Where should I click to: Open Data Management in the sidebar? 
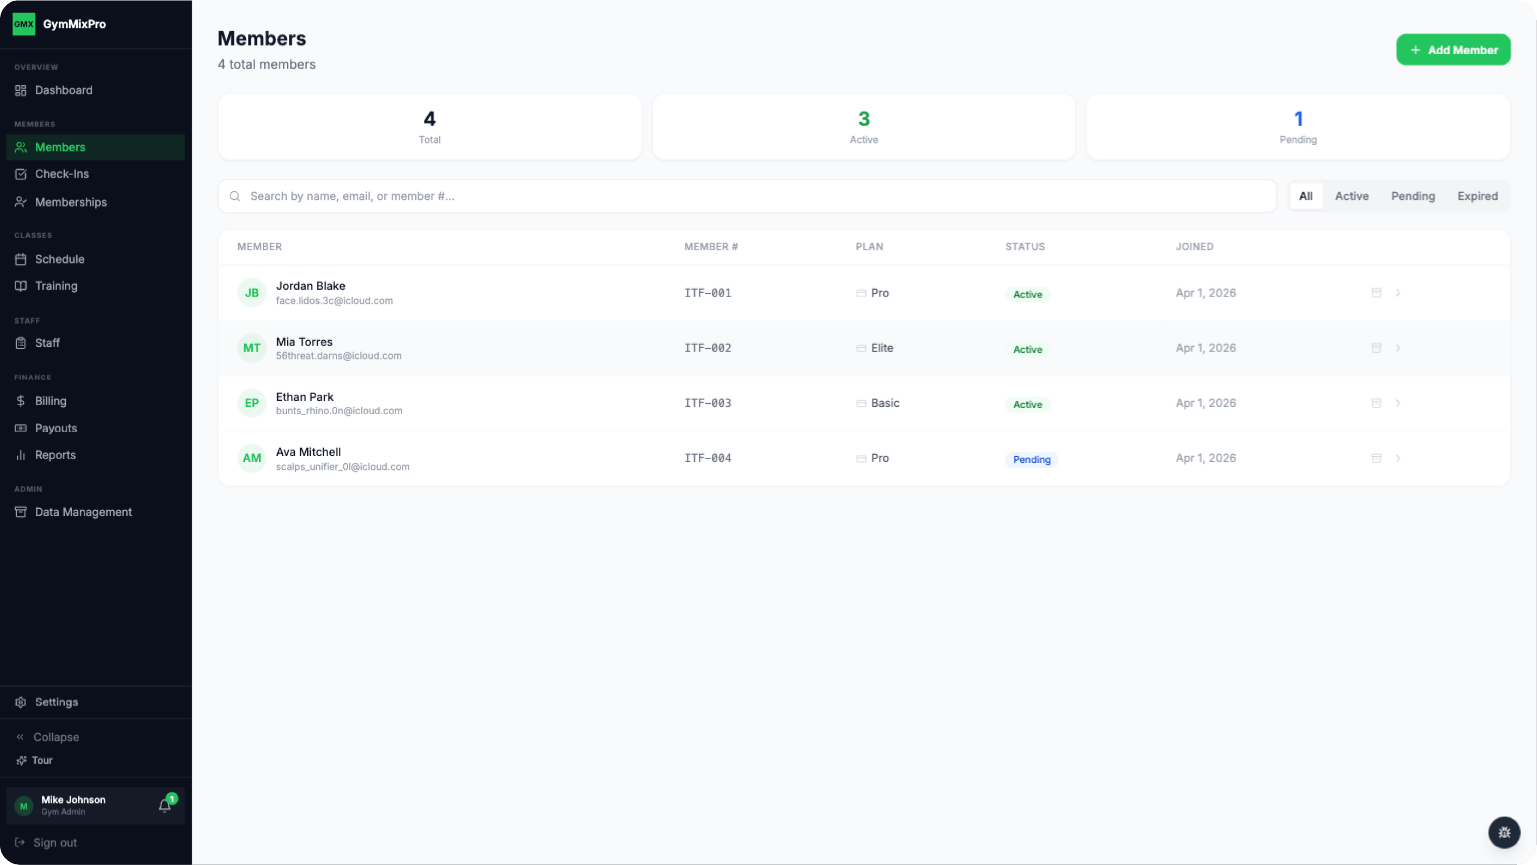(83, 512)
